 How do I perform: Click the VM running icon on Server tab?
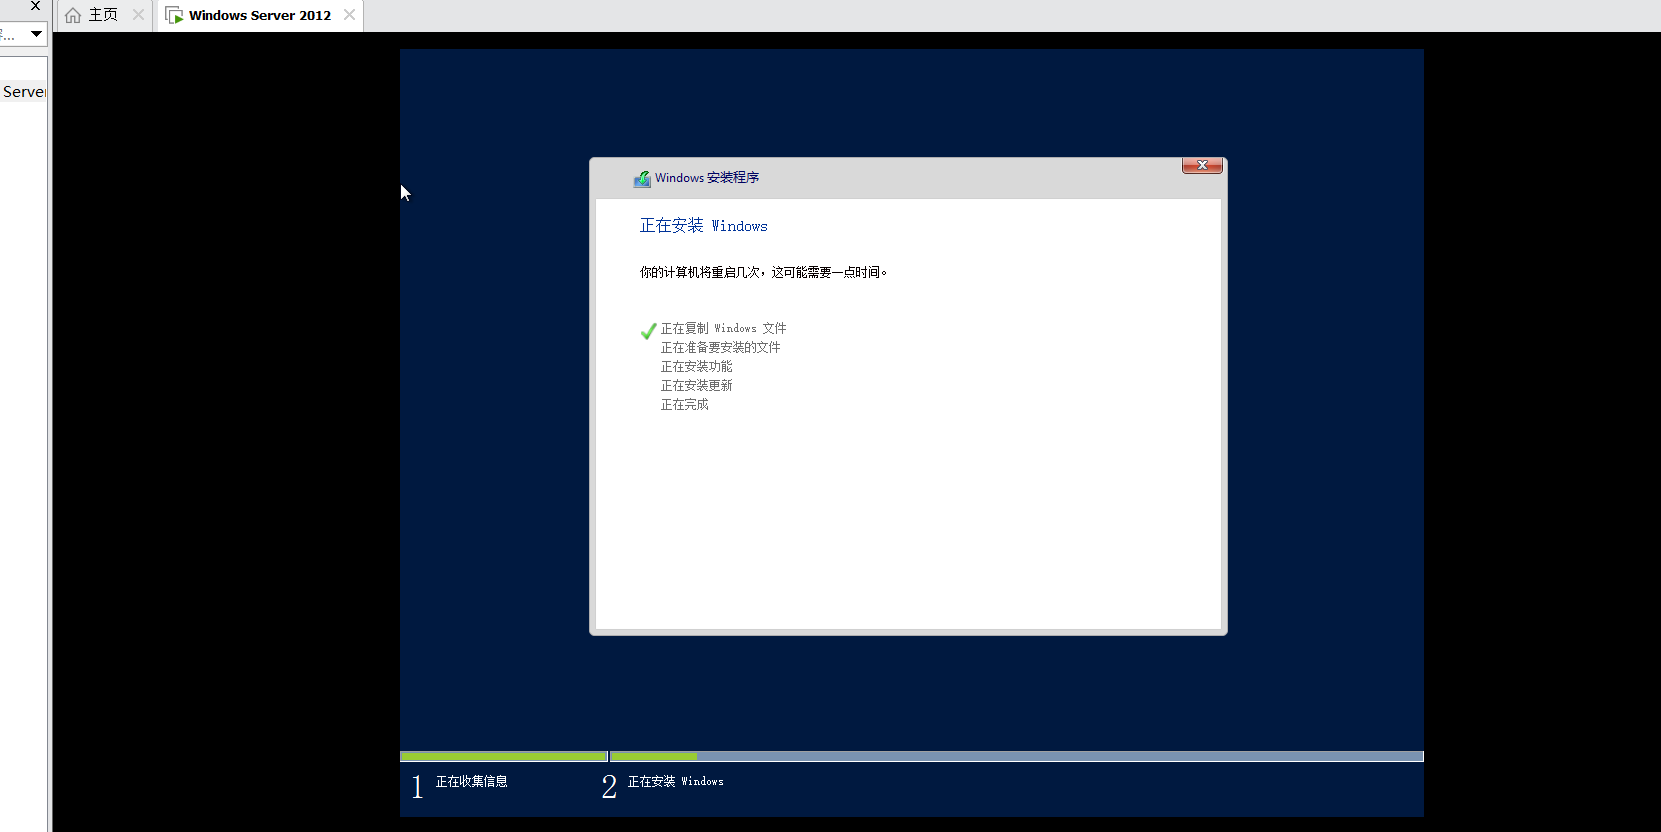174,15
